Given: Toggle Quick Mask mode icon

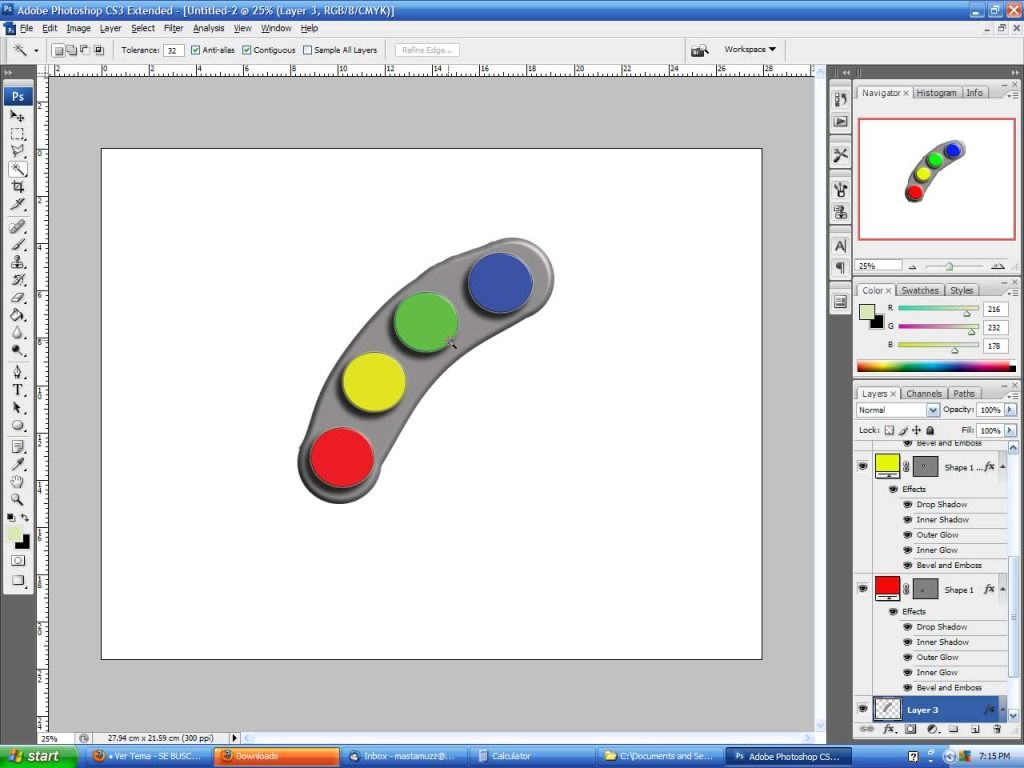Looking at the screenshot, I should click(18, 560).
